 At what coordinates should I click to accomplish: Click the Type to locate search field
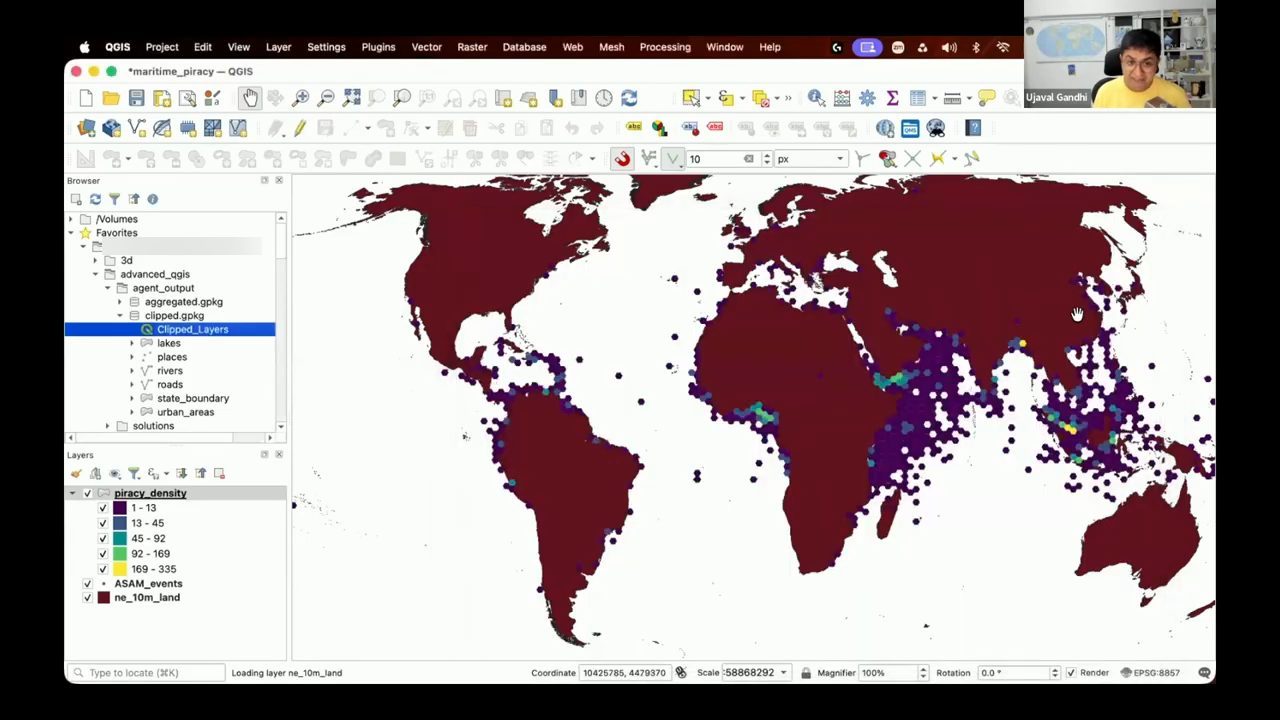pos(147,673)
